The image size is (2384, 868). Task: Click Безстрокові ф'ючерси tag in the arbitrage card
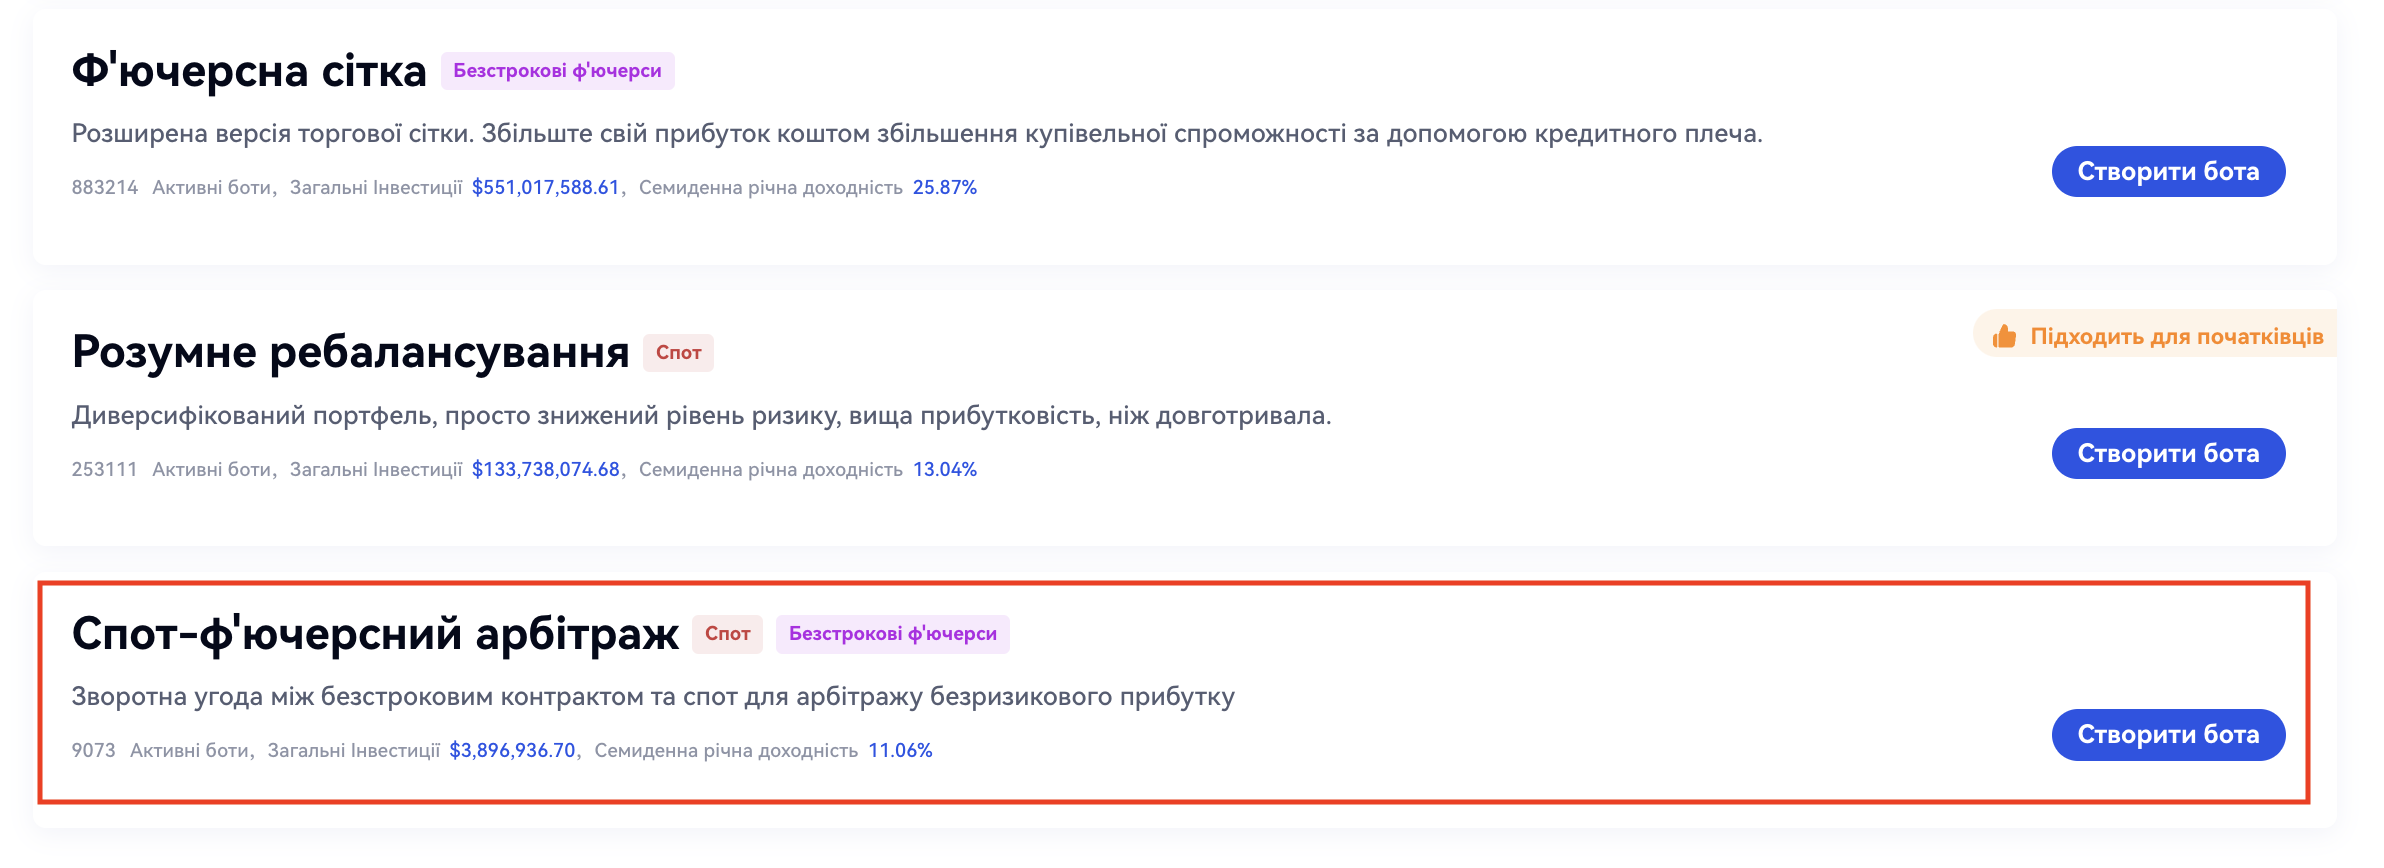[892, 634]
